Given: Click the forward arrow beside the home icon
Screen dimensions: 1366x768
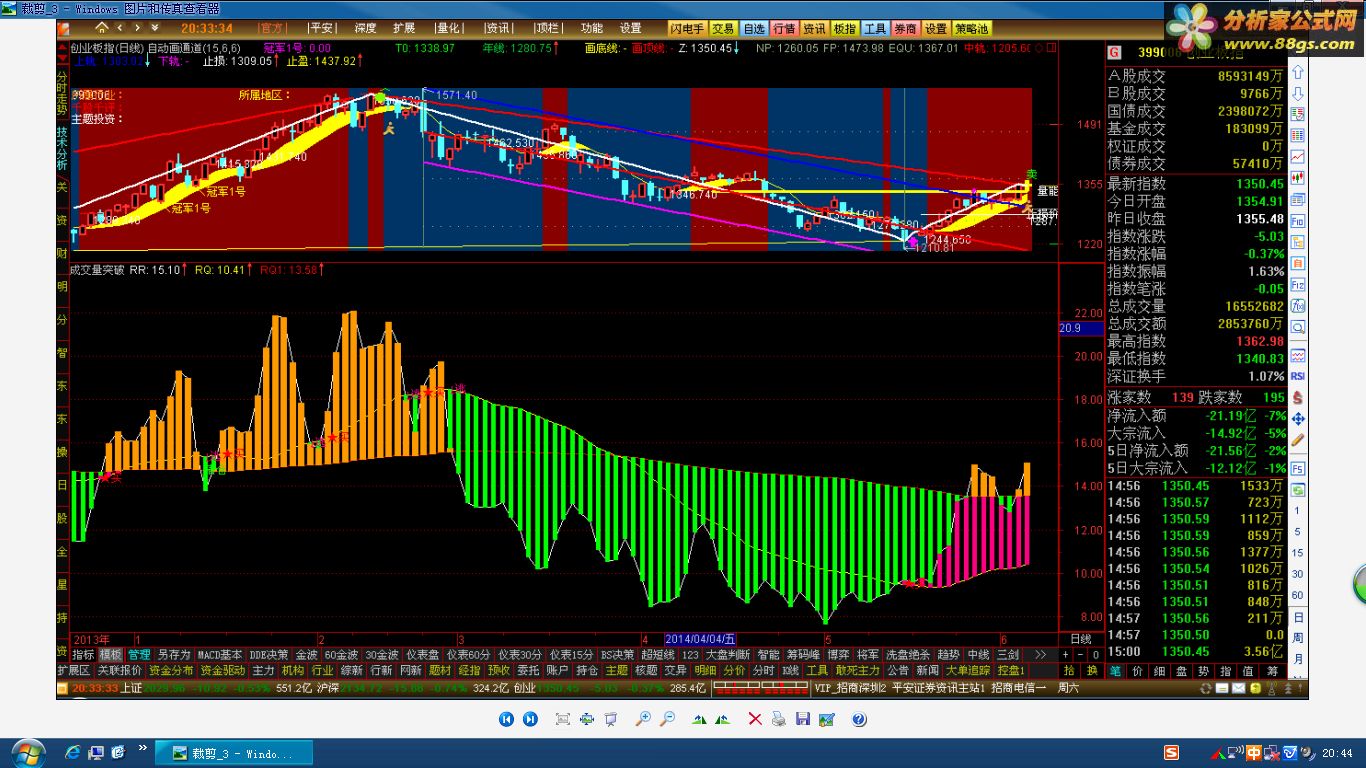Looking at the screenshot, I should [136, 28].
